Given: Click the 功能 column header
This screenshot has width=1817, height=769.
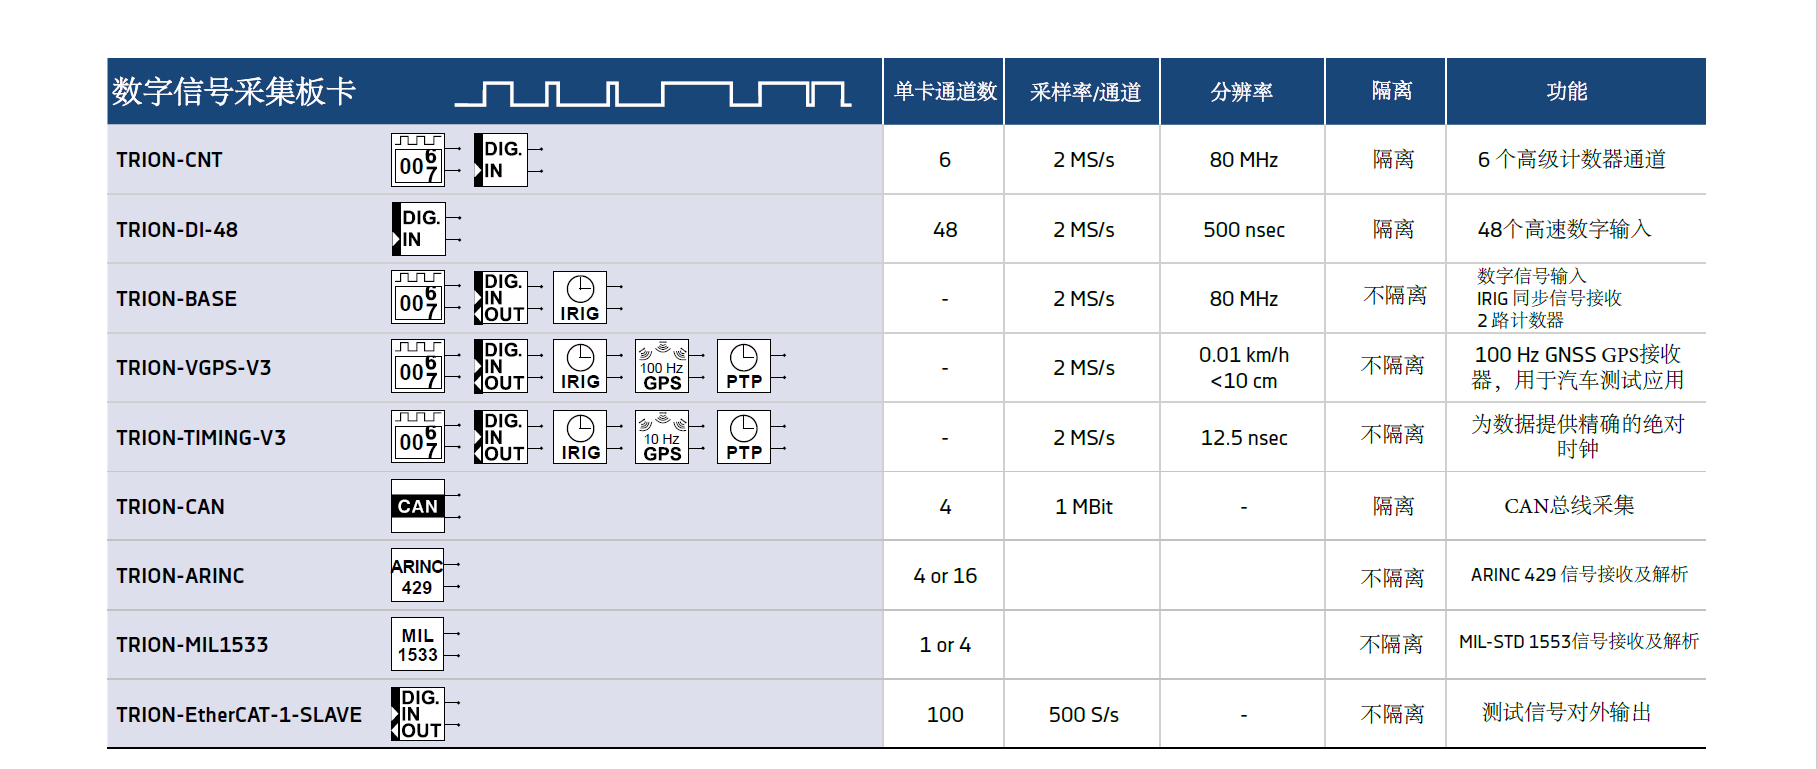Looking at the screenshot, I should click(x=1566, y=92).
